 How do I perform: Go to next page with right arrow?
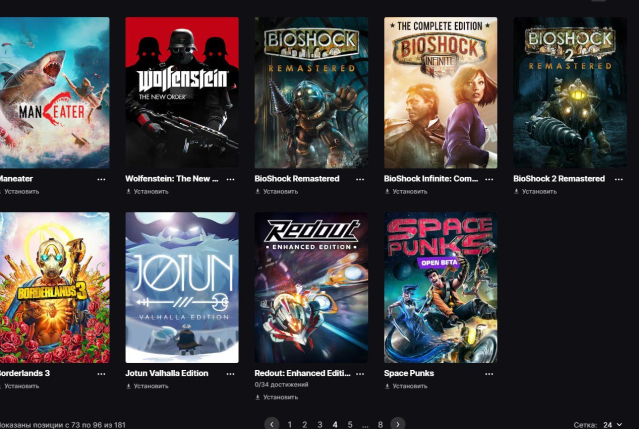[398, 424]
